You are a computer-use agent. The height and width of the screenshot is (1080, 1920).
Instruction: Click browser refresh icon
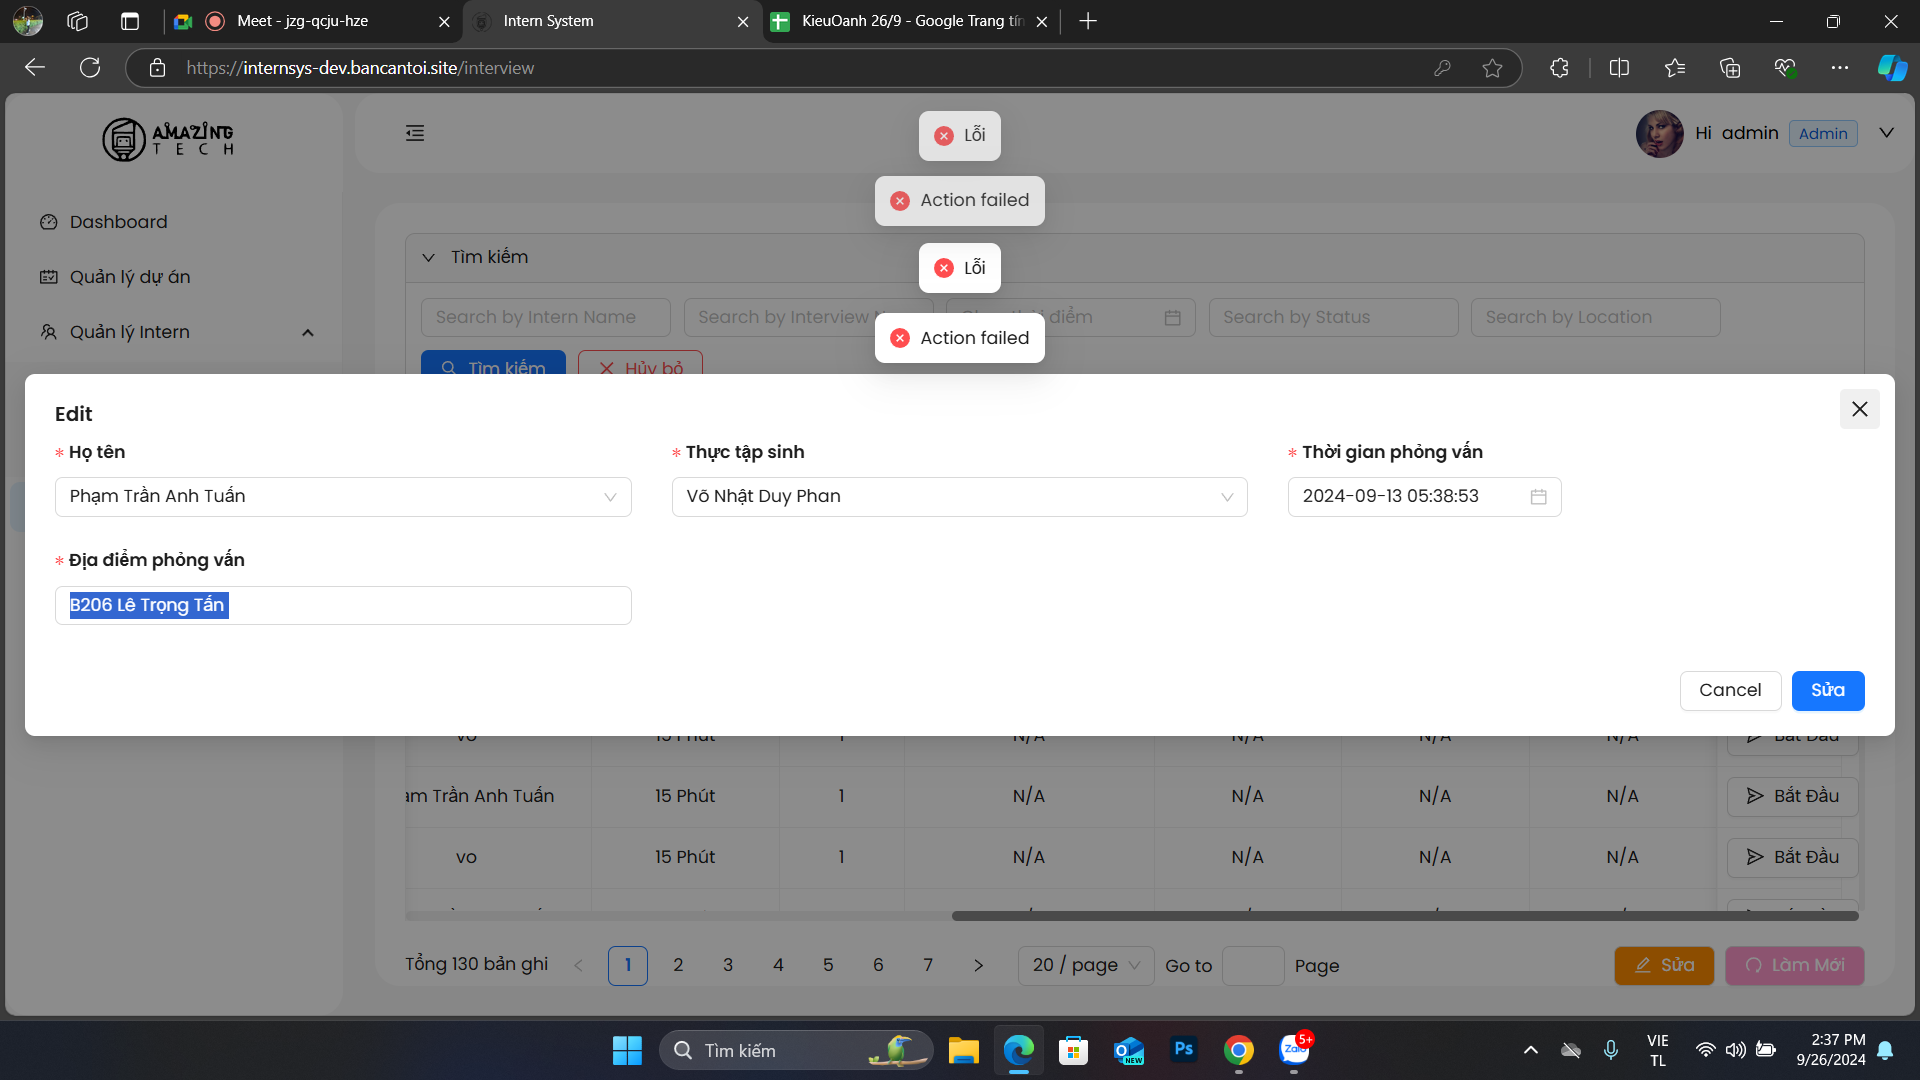(90, 68)
